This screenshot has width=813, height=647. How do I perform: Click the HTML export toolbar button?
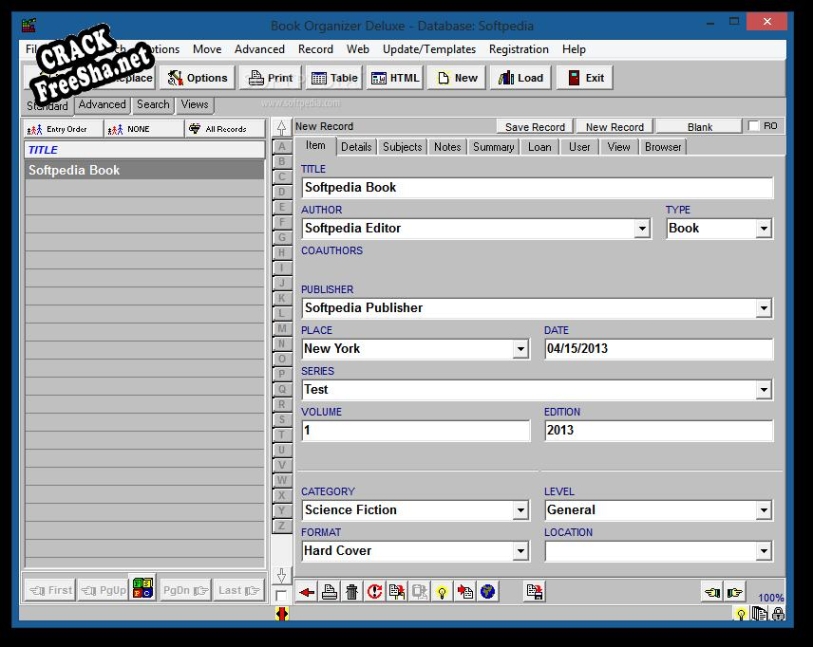395,78
